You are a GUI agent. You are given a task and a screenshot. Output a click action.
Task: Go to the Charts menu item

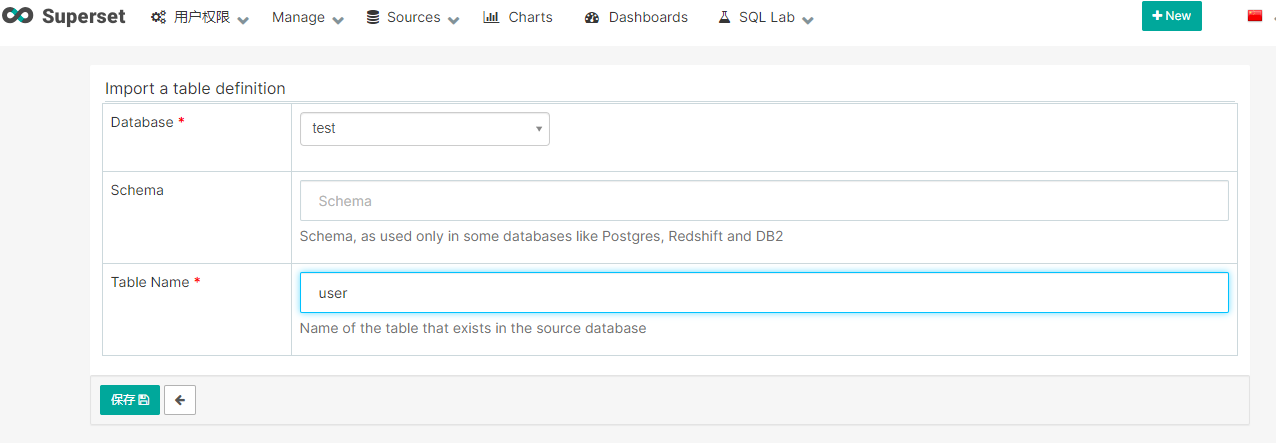[x=529, y=17]
